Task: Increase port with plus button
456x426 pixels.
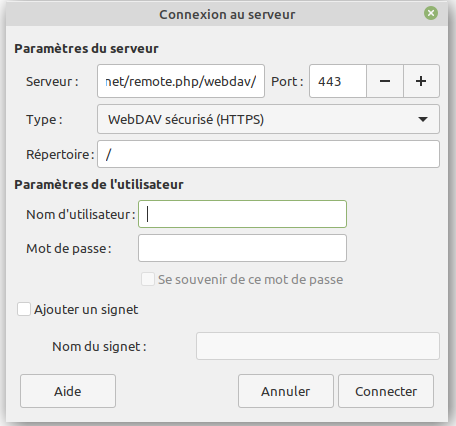Action: 421,81
